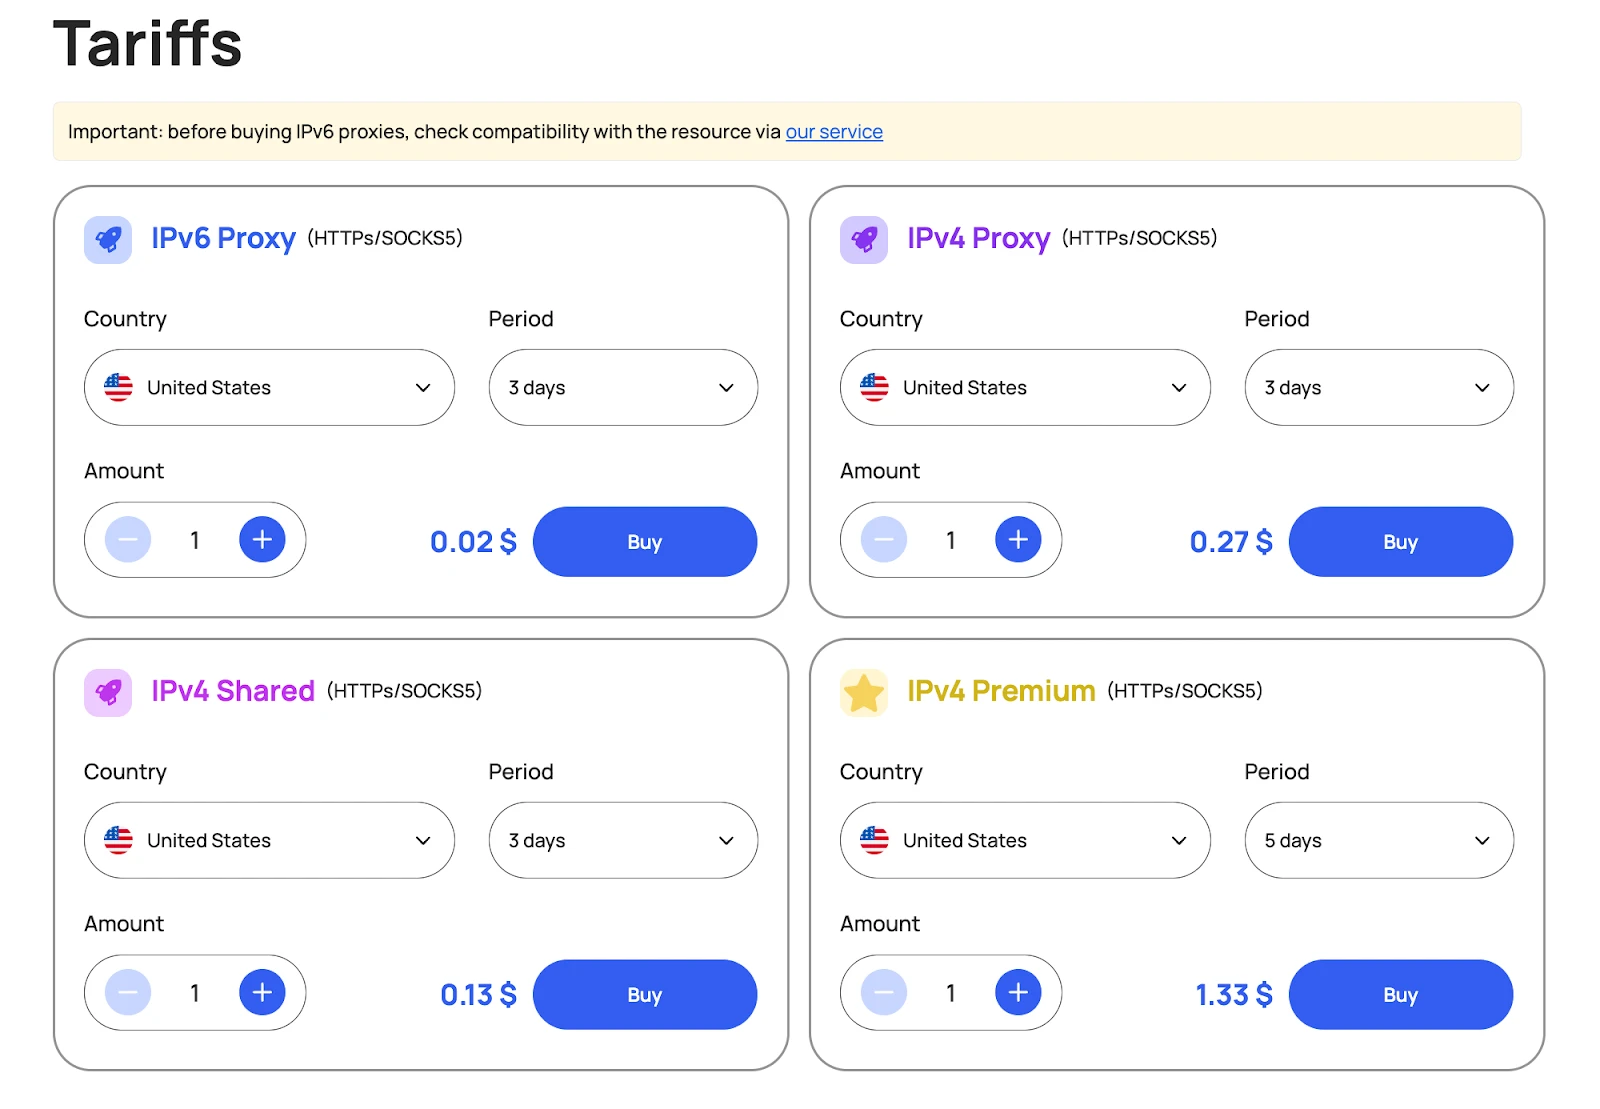Increase IPv6 Proxy amount with plus
The height and width of the screenshot is (1109, 1600).
click(x=262, y=540)
